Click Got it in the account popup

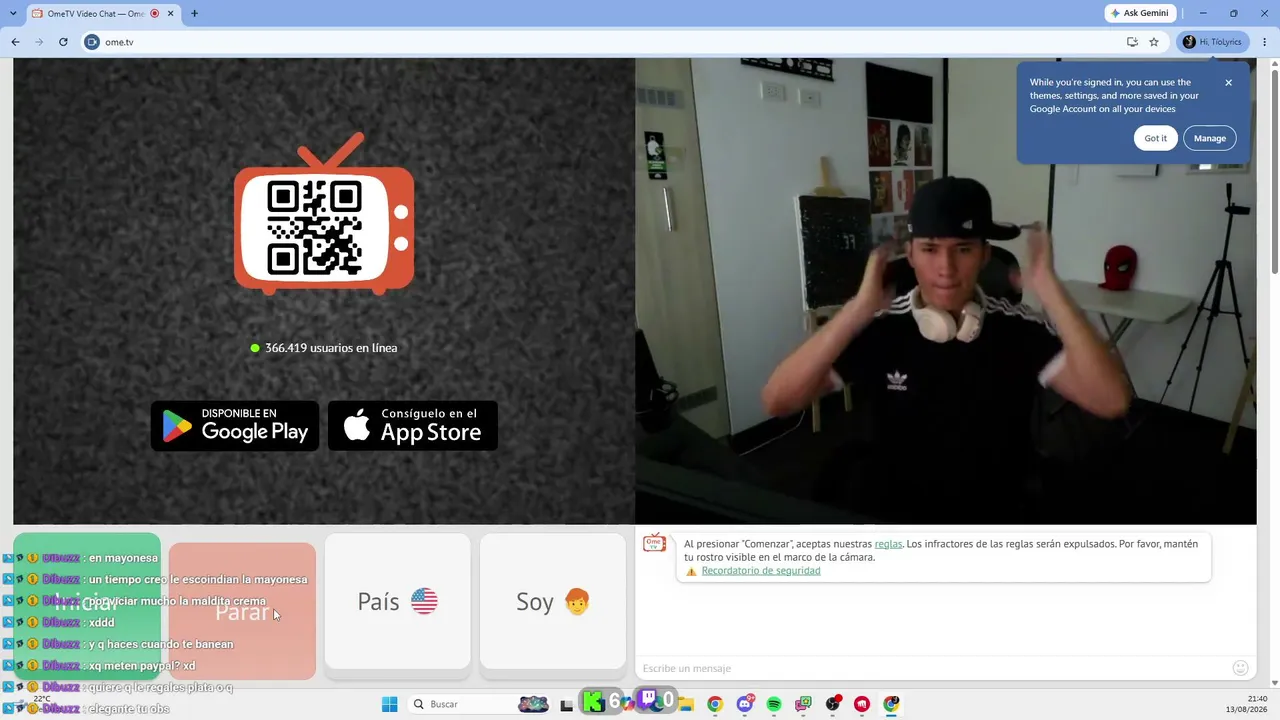pos(1155,138)
